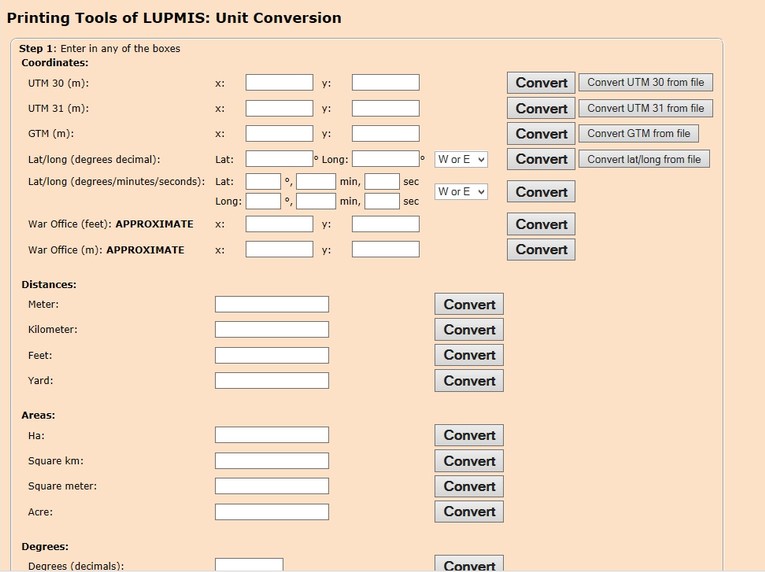Click the 'Degrees:' section heading
This screenshot has width=765, height=572.
[x=45, y=547]
